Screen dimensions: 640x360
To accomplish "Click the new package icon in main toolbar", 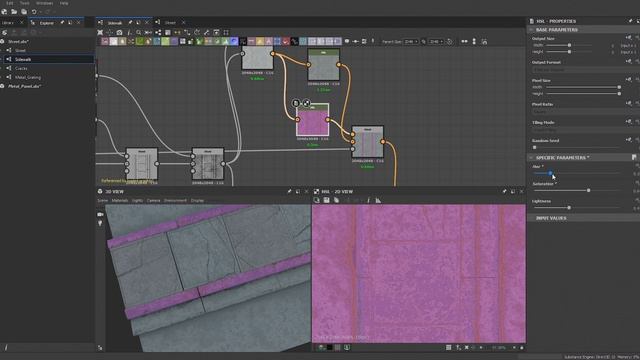I will 4,12.
